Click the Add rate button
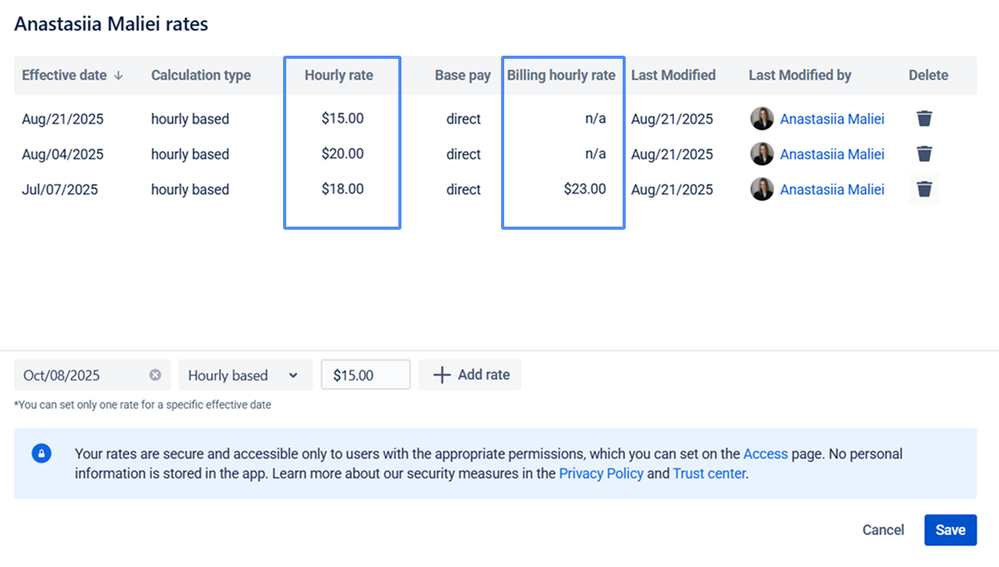 pyautogui.click(x=470, y=375)
